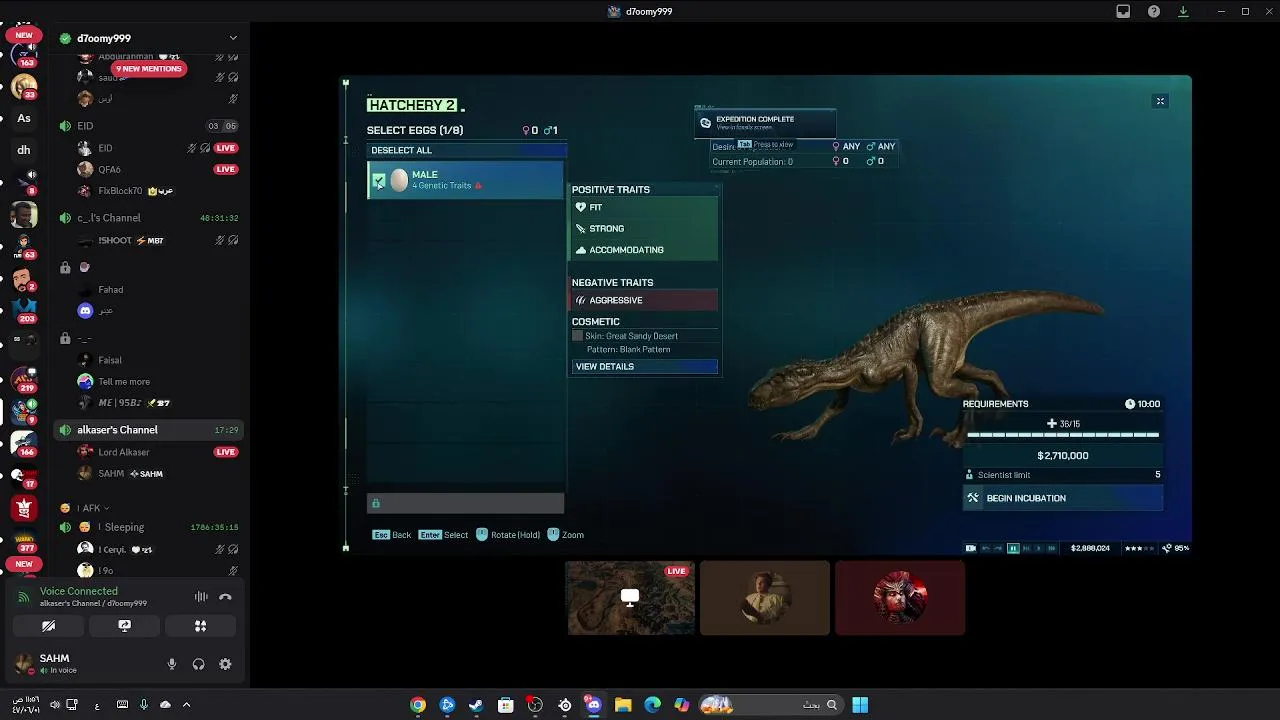Open Microsoft Edge from taskbar
This screenshot has width=1280, height=720.
coord(653,705)
